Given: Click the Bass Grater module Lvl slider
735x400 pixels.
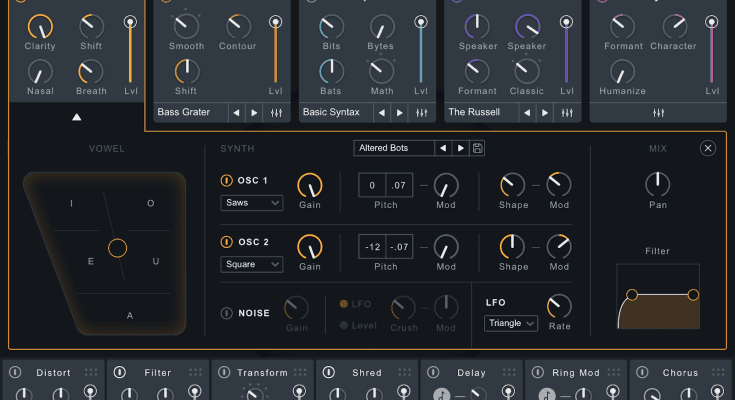Looking at the screenshot, I should point(274,50).
